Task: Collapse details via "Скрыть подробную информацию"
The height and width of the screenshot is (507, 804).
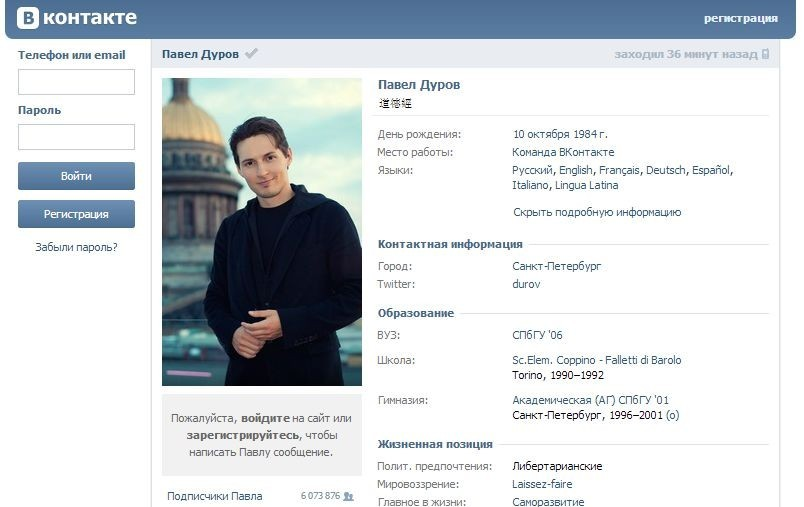Action: [x=596, y=212]
